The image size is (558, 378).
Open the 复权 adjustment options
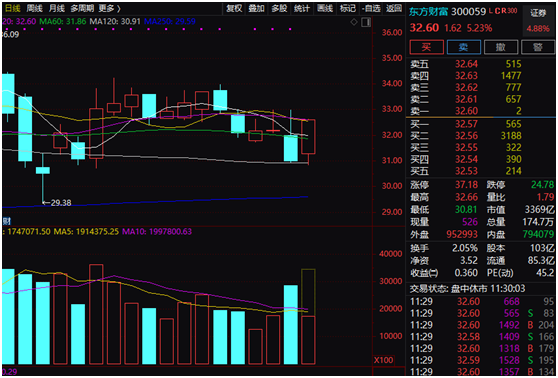(x=234, y=9)
